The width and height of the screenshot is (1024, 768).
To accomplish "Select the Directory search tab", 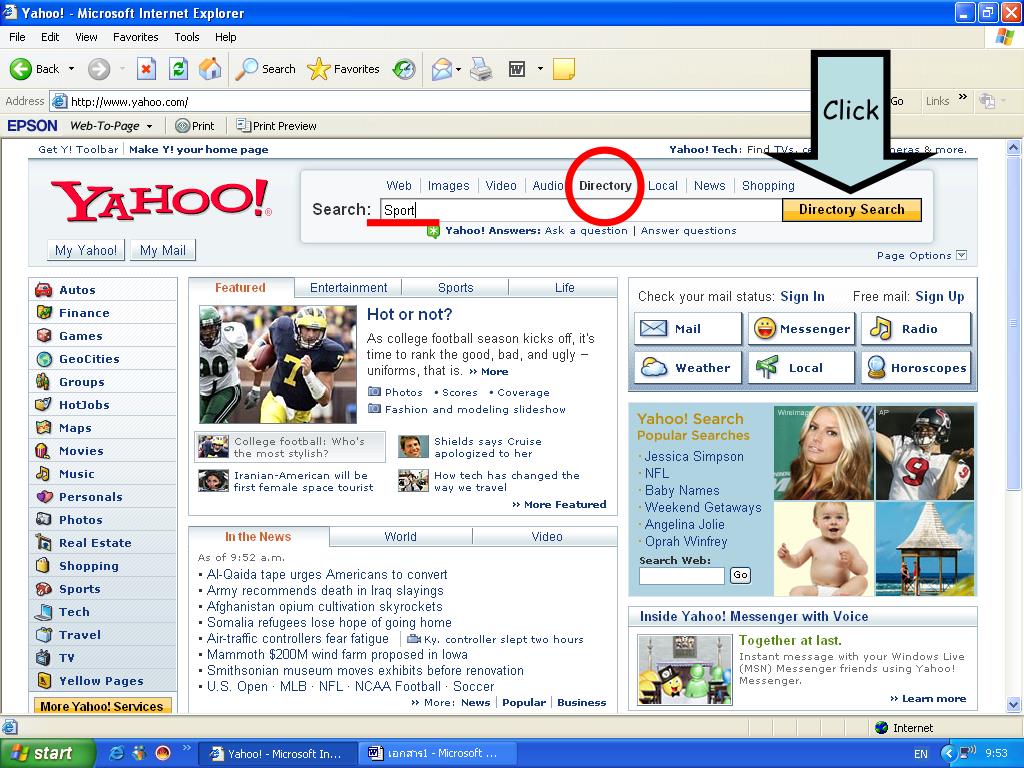I will tap(605, 185).
